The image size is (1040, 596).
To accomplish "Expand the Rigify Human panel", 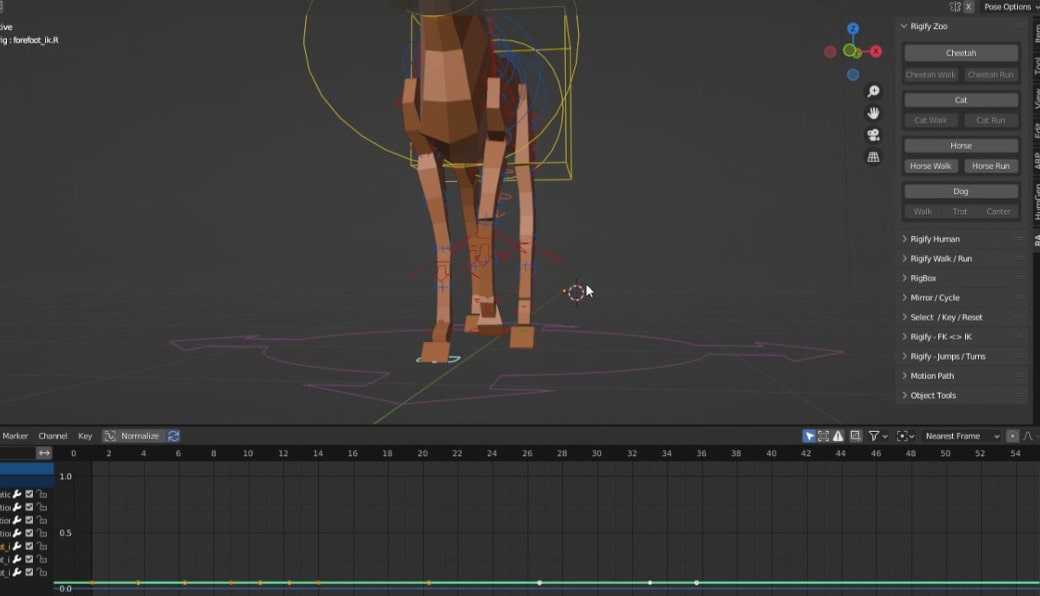I will click(935, 239).
